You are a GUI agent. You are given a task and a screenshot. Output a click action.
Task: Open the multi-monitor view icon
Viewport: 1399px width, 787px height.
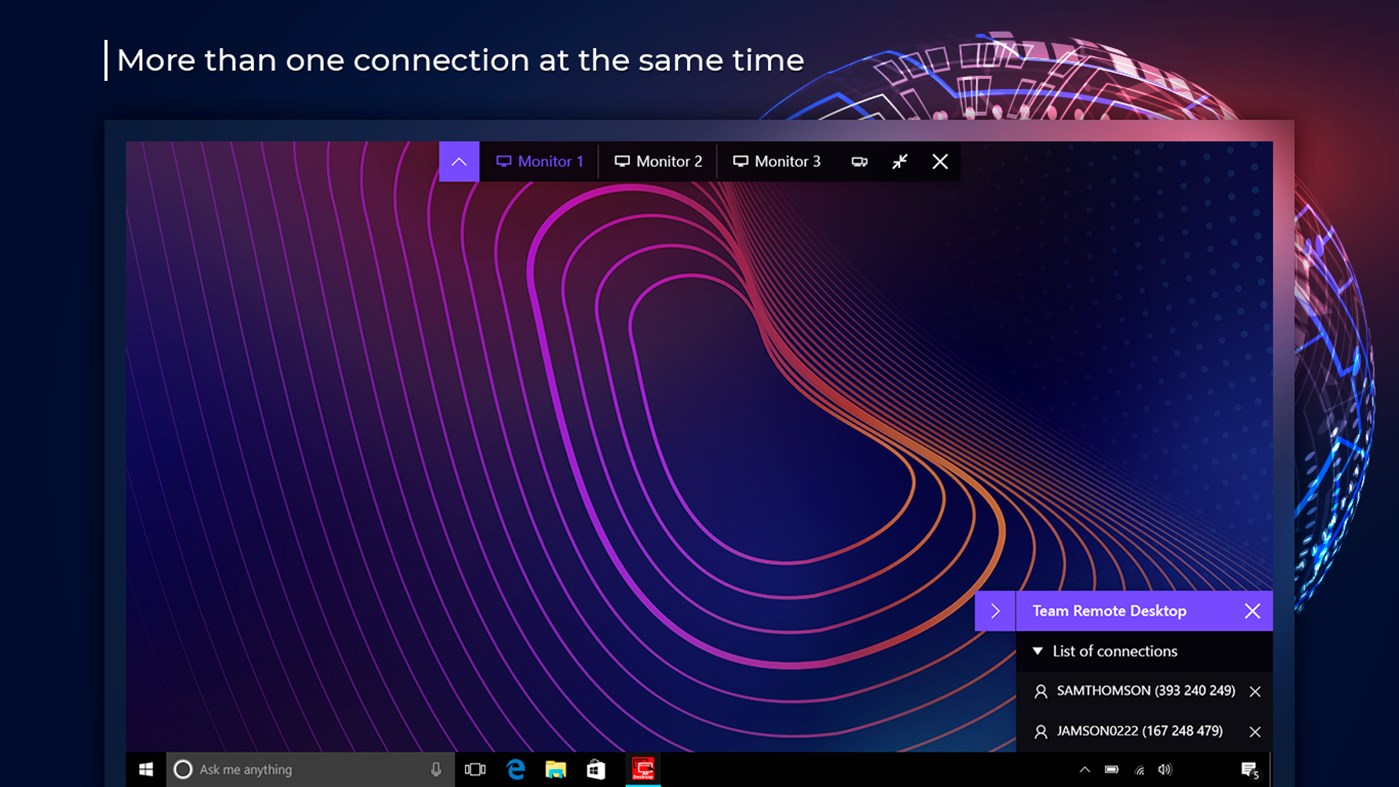(859, 161)
